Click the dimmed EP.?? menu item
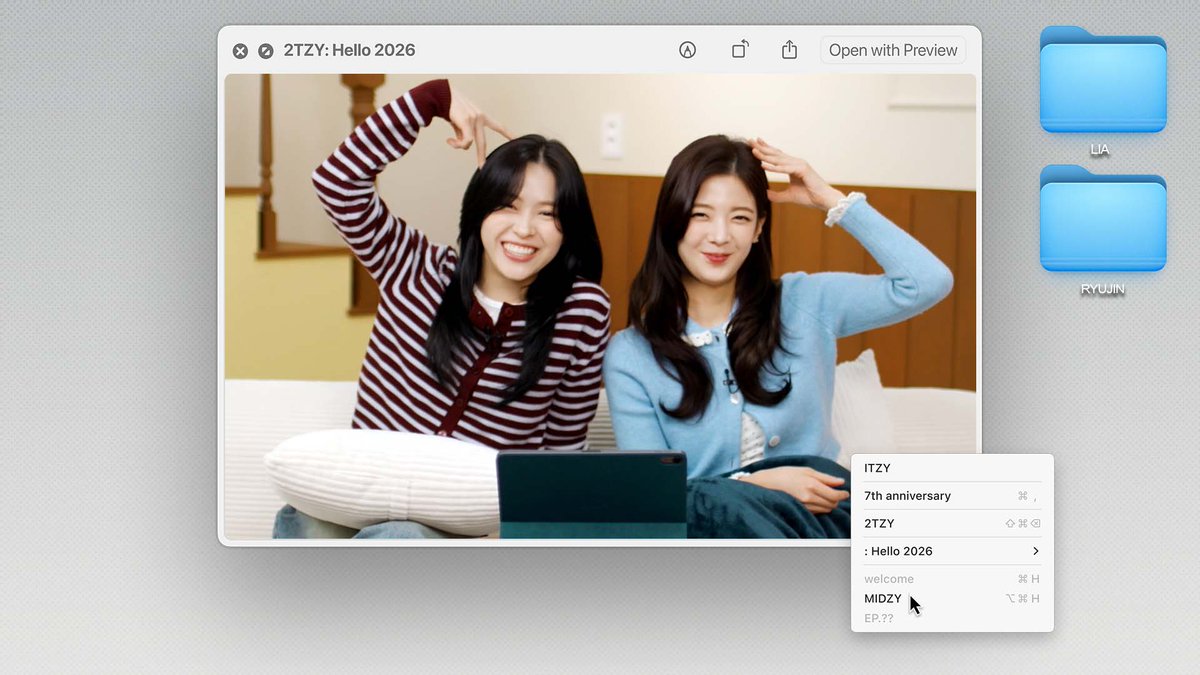The image size is (1200, 675). point(878,618)
